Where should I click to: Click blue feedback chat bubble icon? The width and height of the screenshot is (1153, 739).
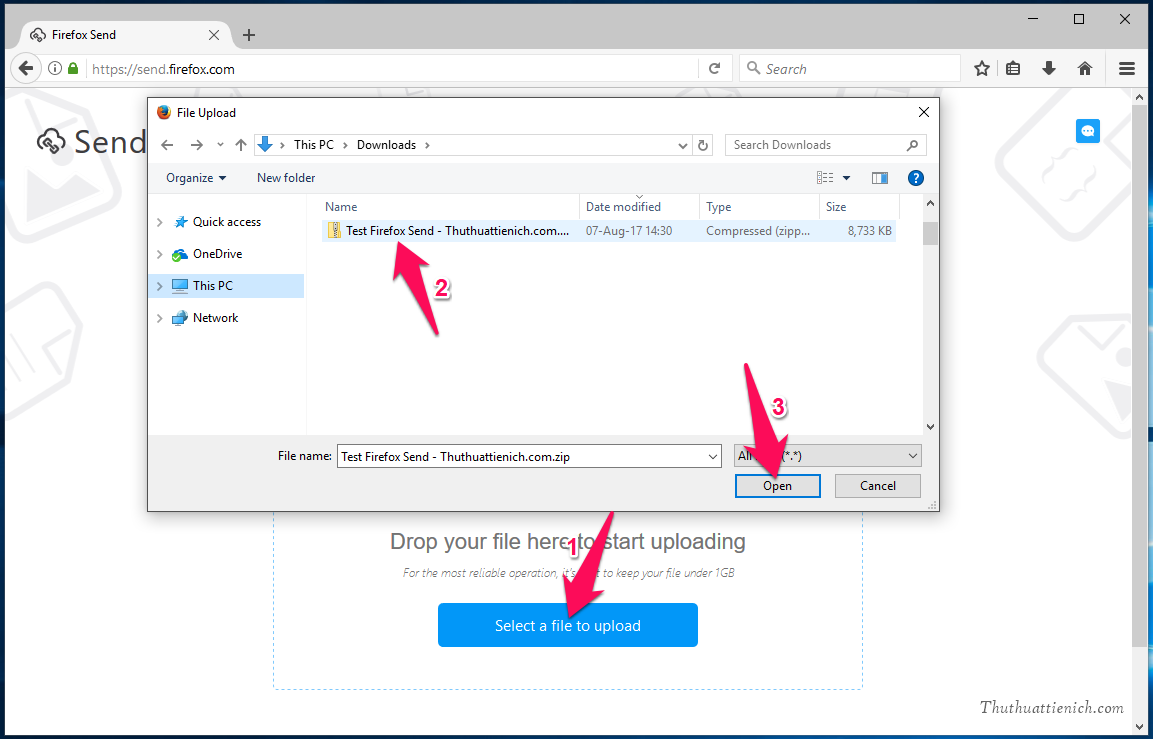[x=1088, y=131]
